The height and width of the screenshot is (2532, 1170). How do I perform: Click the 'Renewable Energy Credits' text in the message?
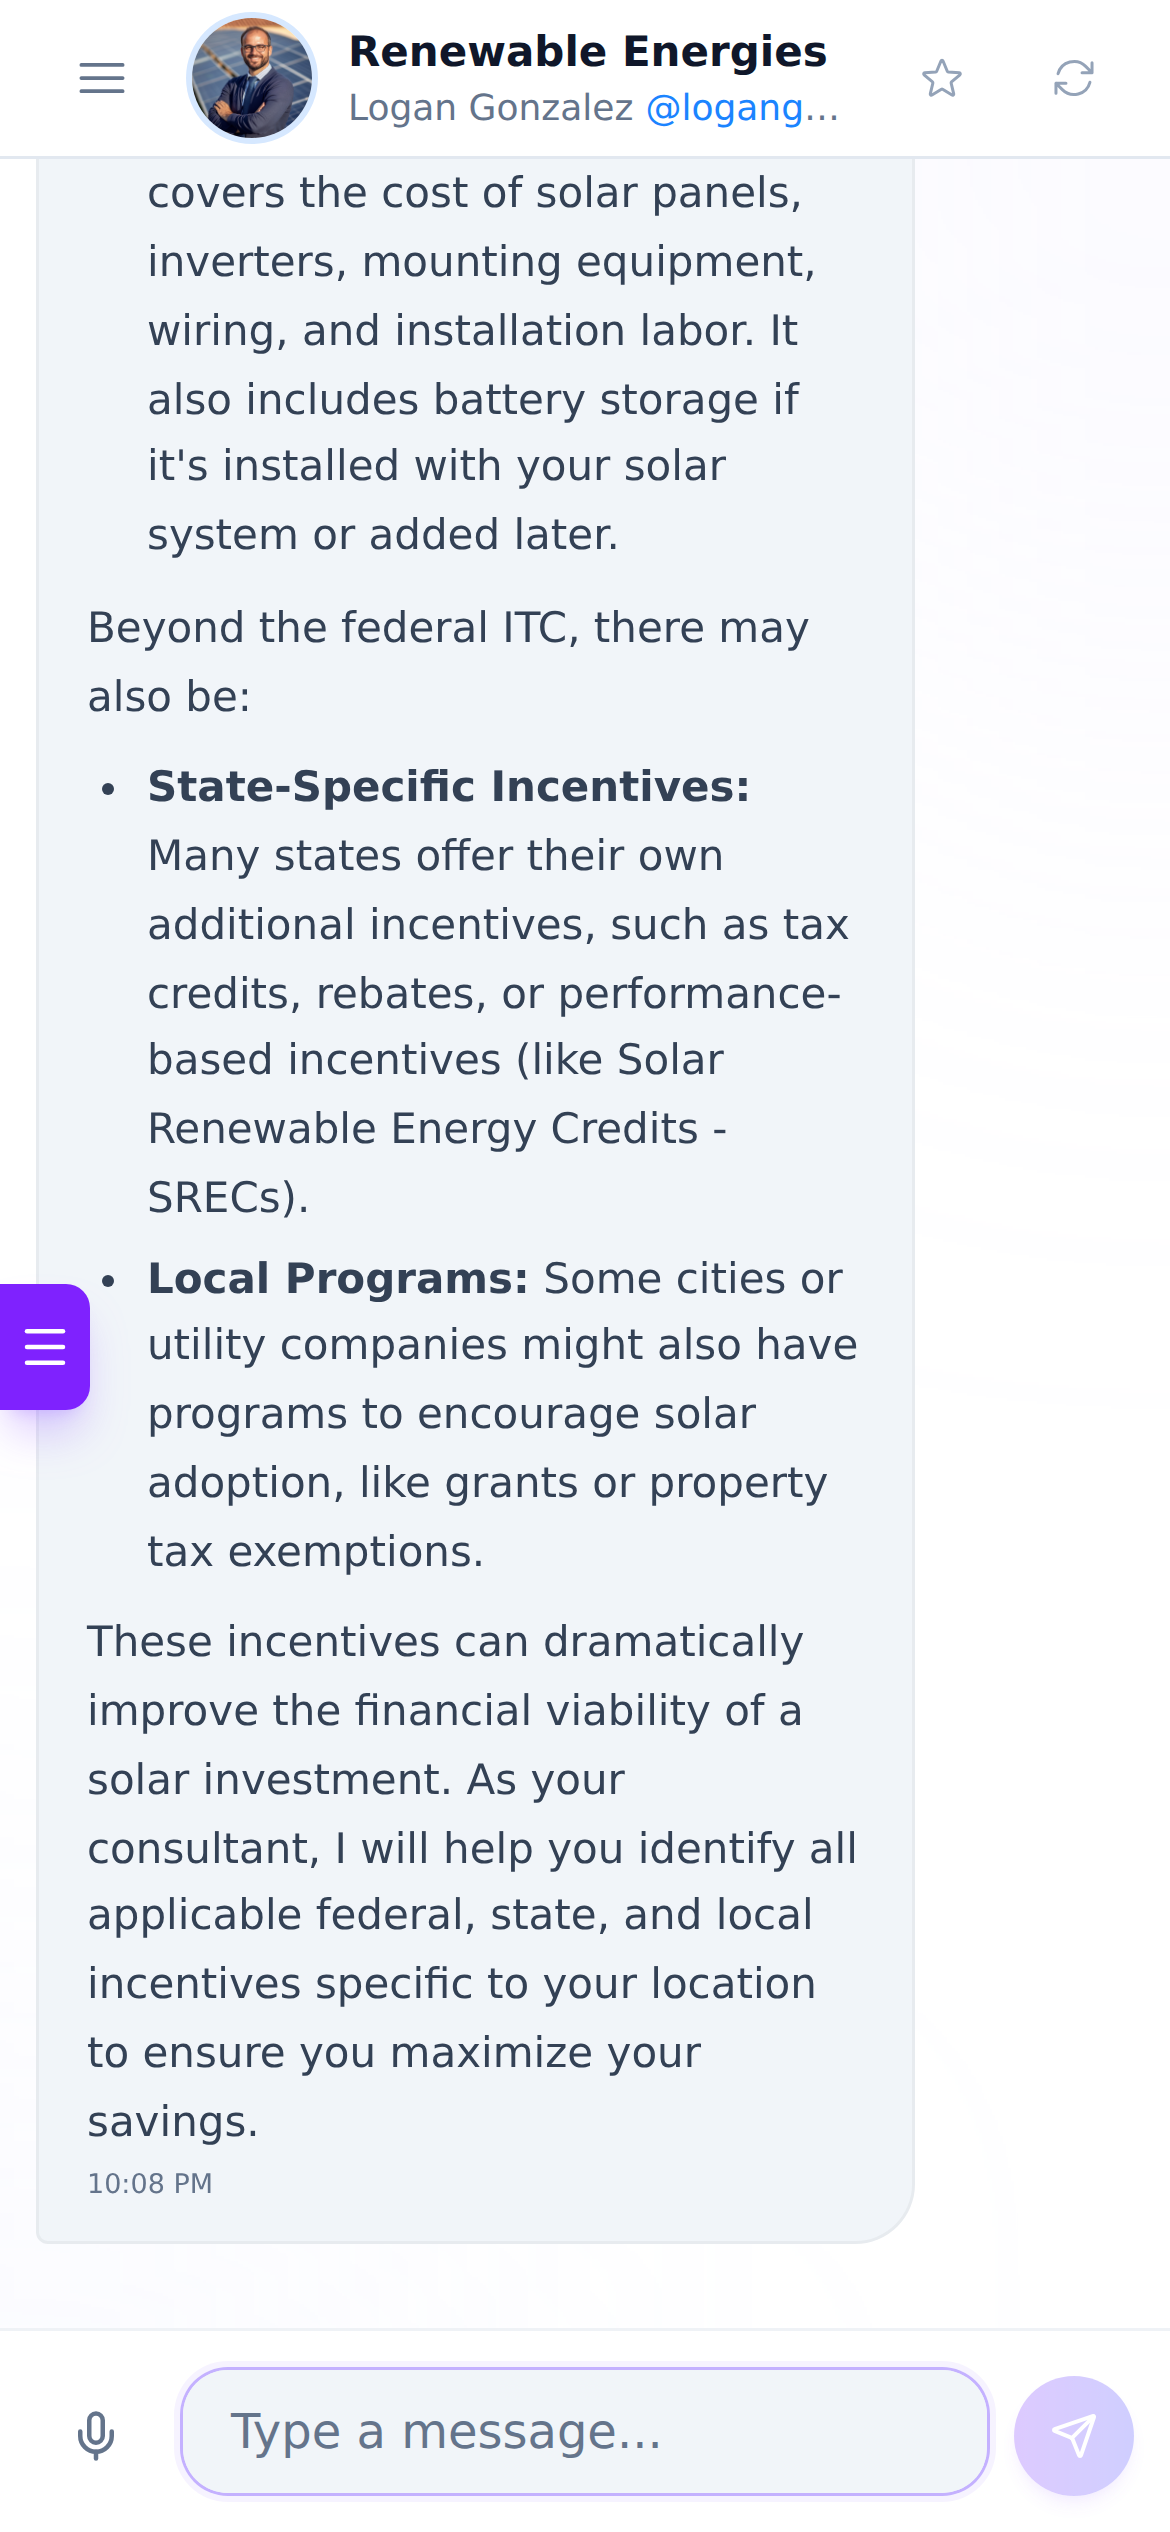(423, 1129)
